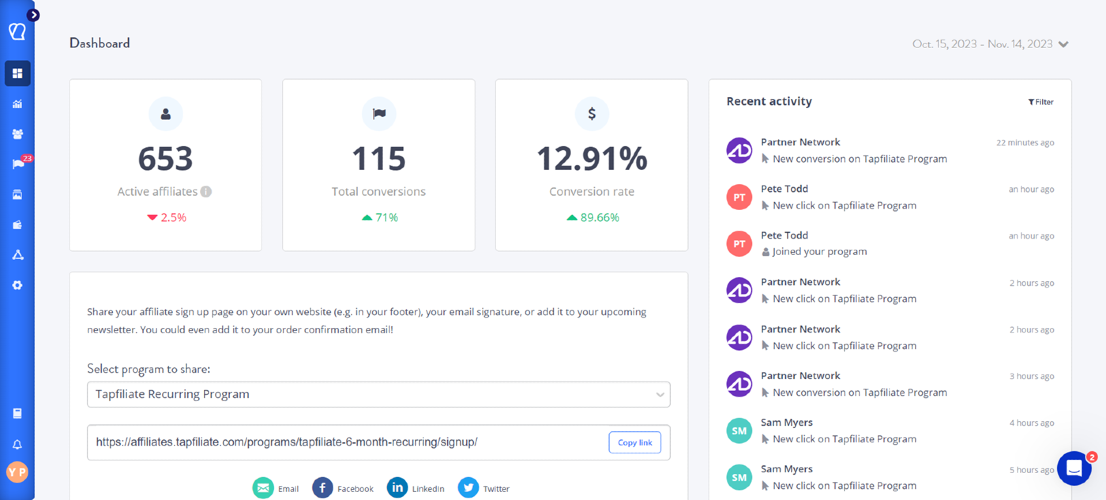Screen dimensions: 1106x500
Task: Click the Filter button in Recent activity
Action: (x=1040, y=102)
